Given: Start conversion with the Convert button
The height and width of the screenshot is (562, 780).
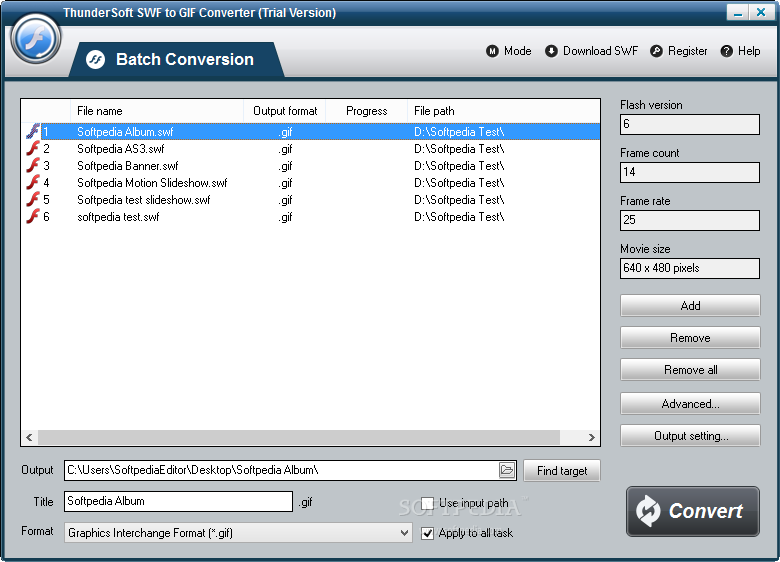Looking at the screenshot, I should 692,511.
